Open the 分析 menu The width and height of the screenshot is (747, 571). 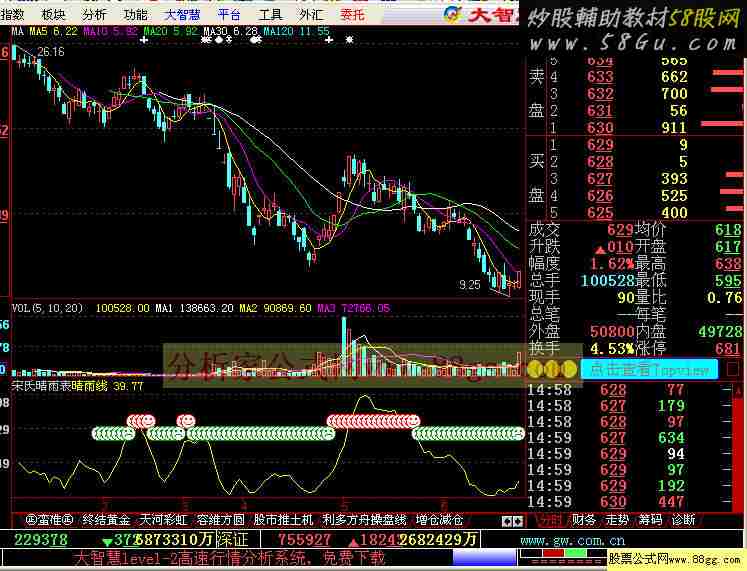click(94, 15)
